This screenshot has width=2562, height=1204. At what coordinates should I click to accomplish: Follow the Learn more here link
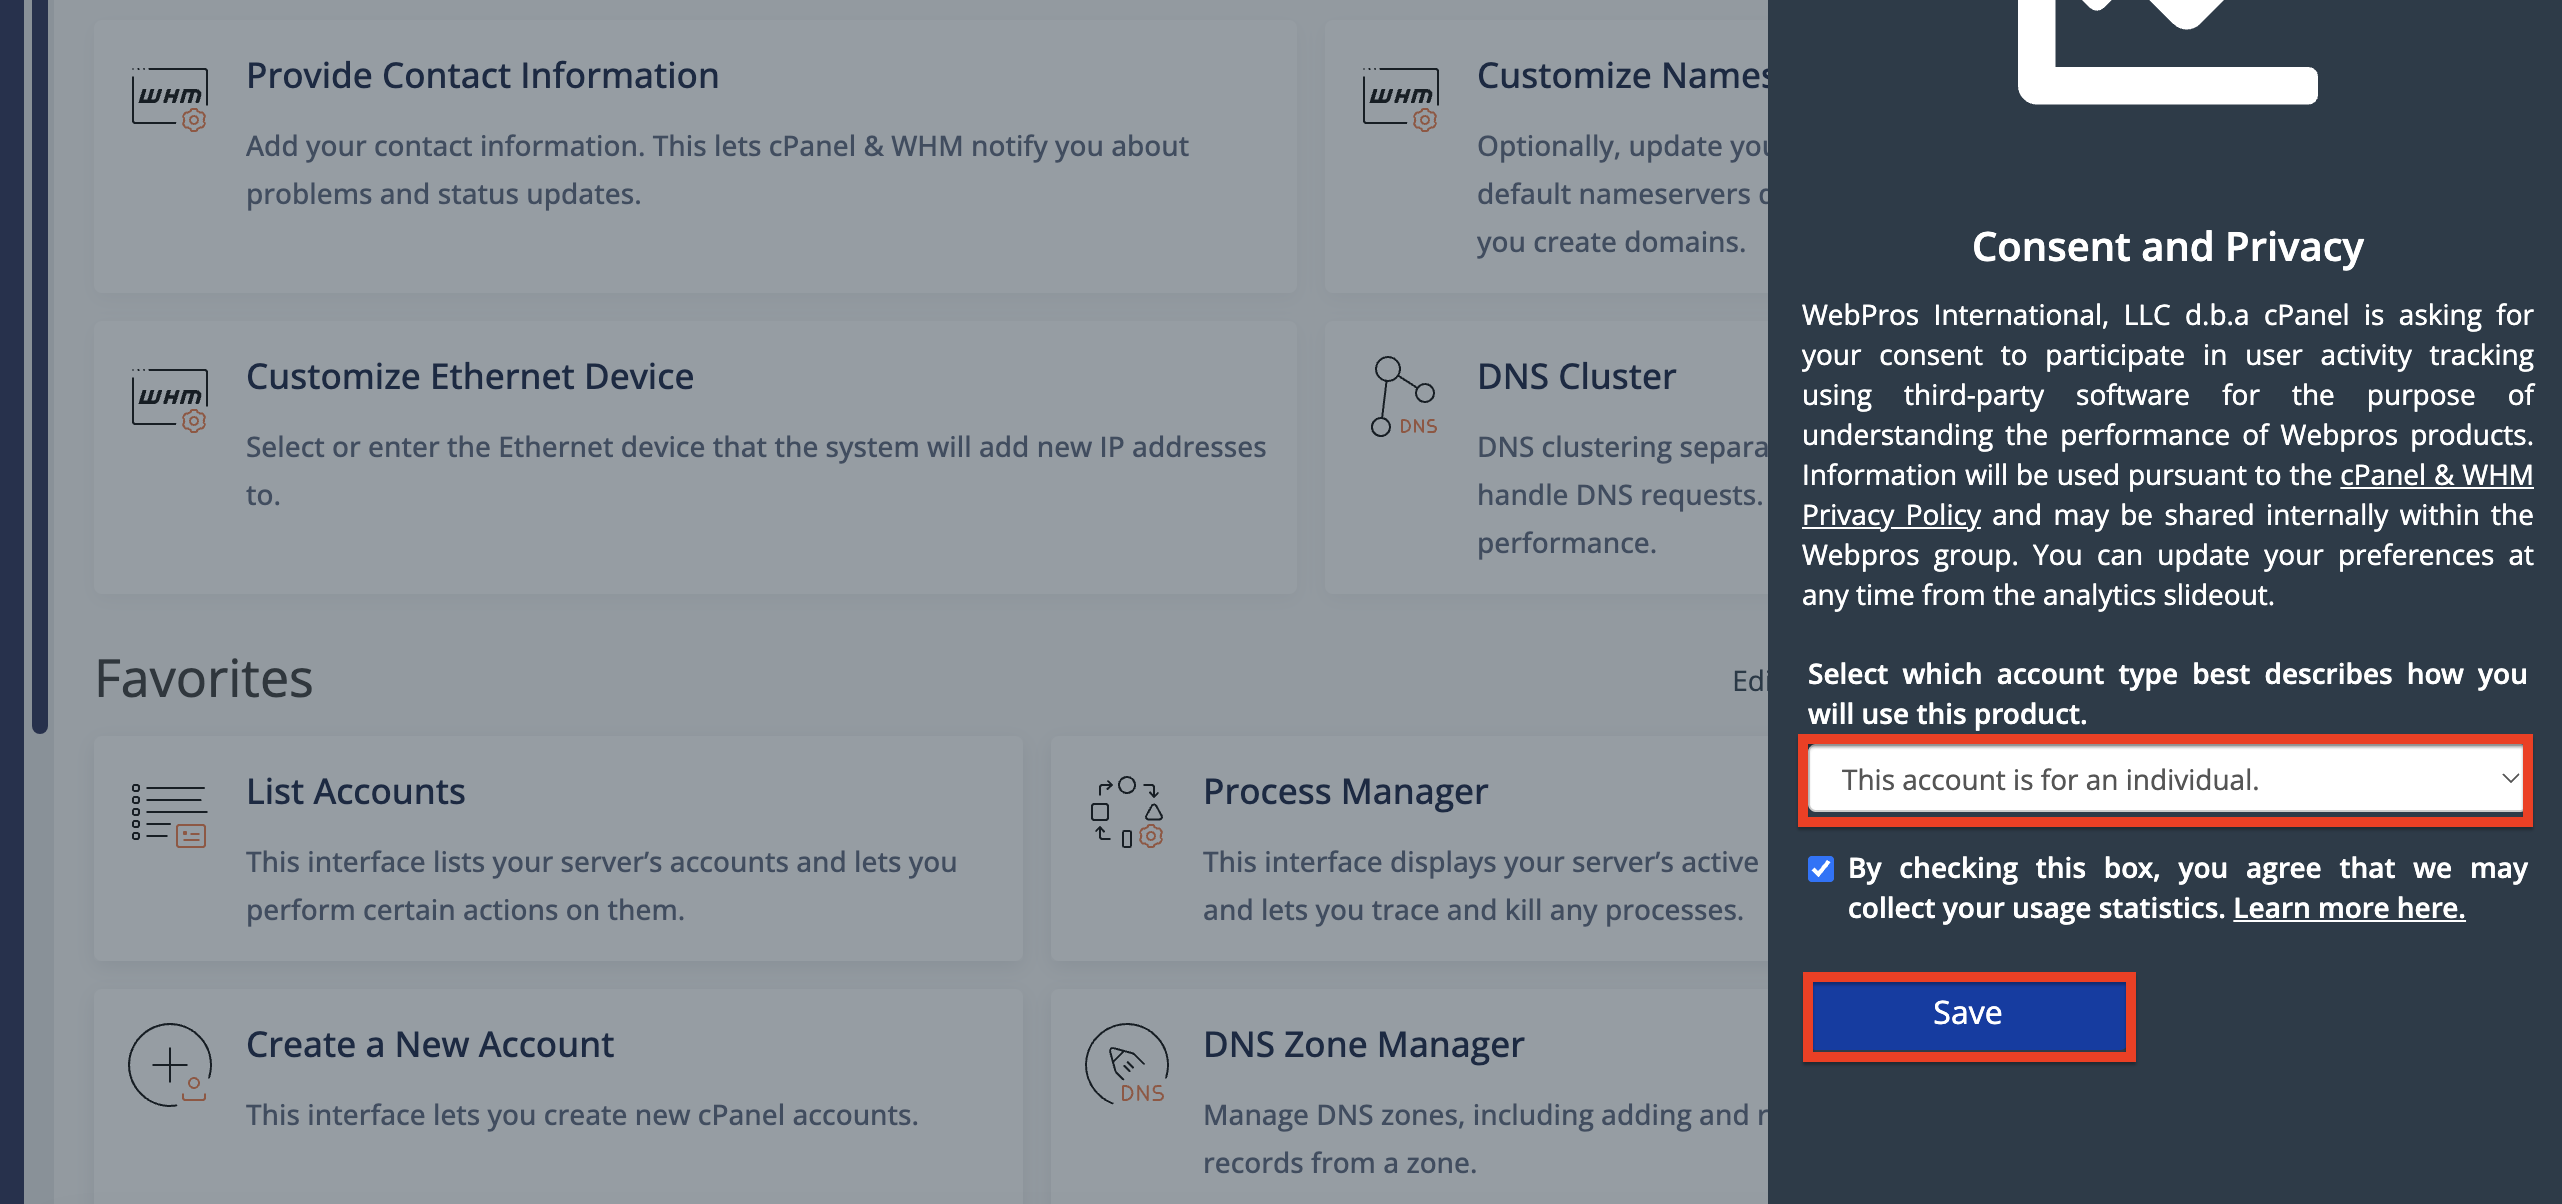[2349, 908]
